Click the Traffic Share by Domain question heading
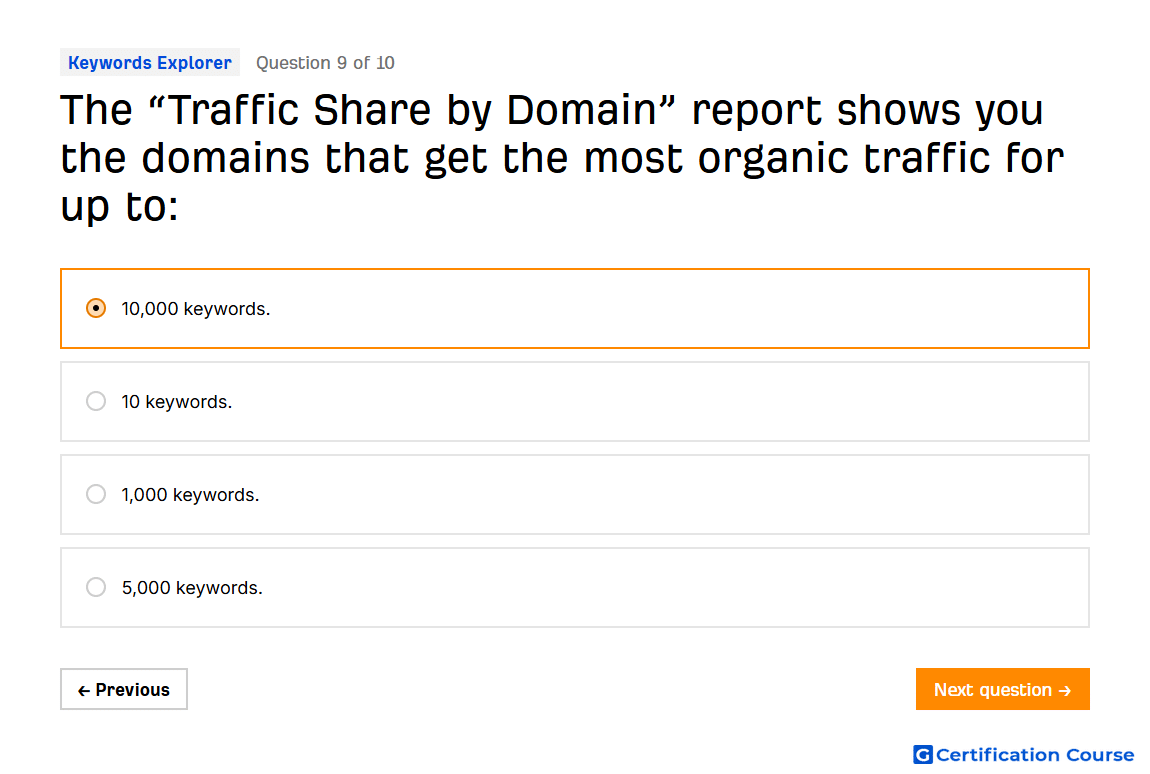 (562, 158)
